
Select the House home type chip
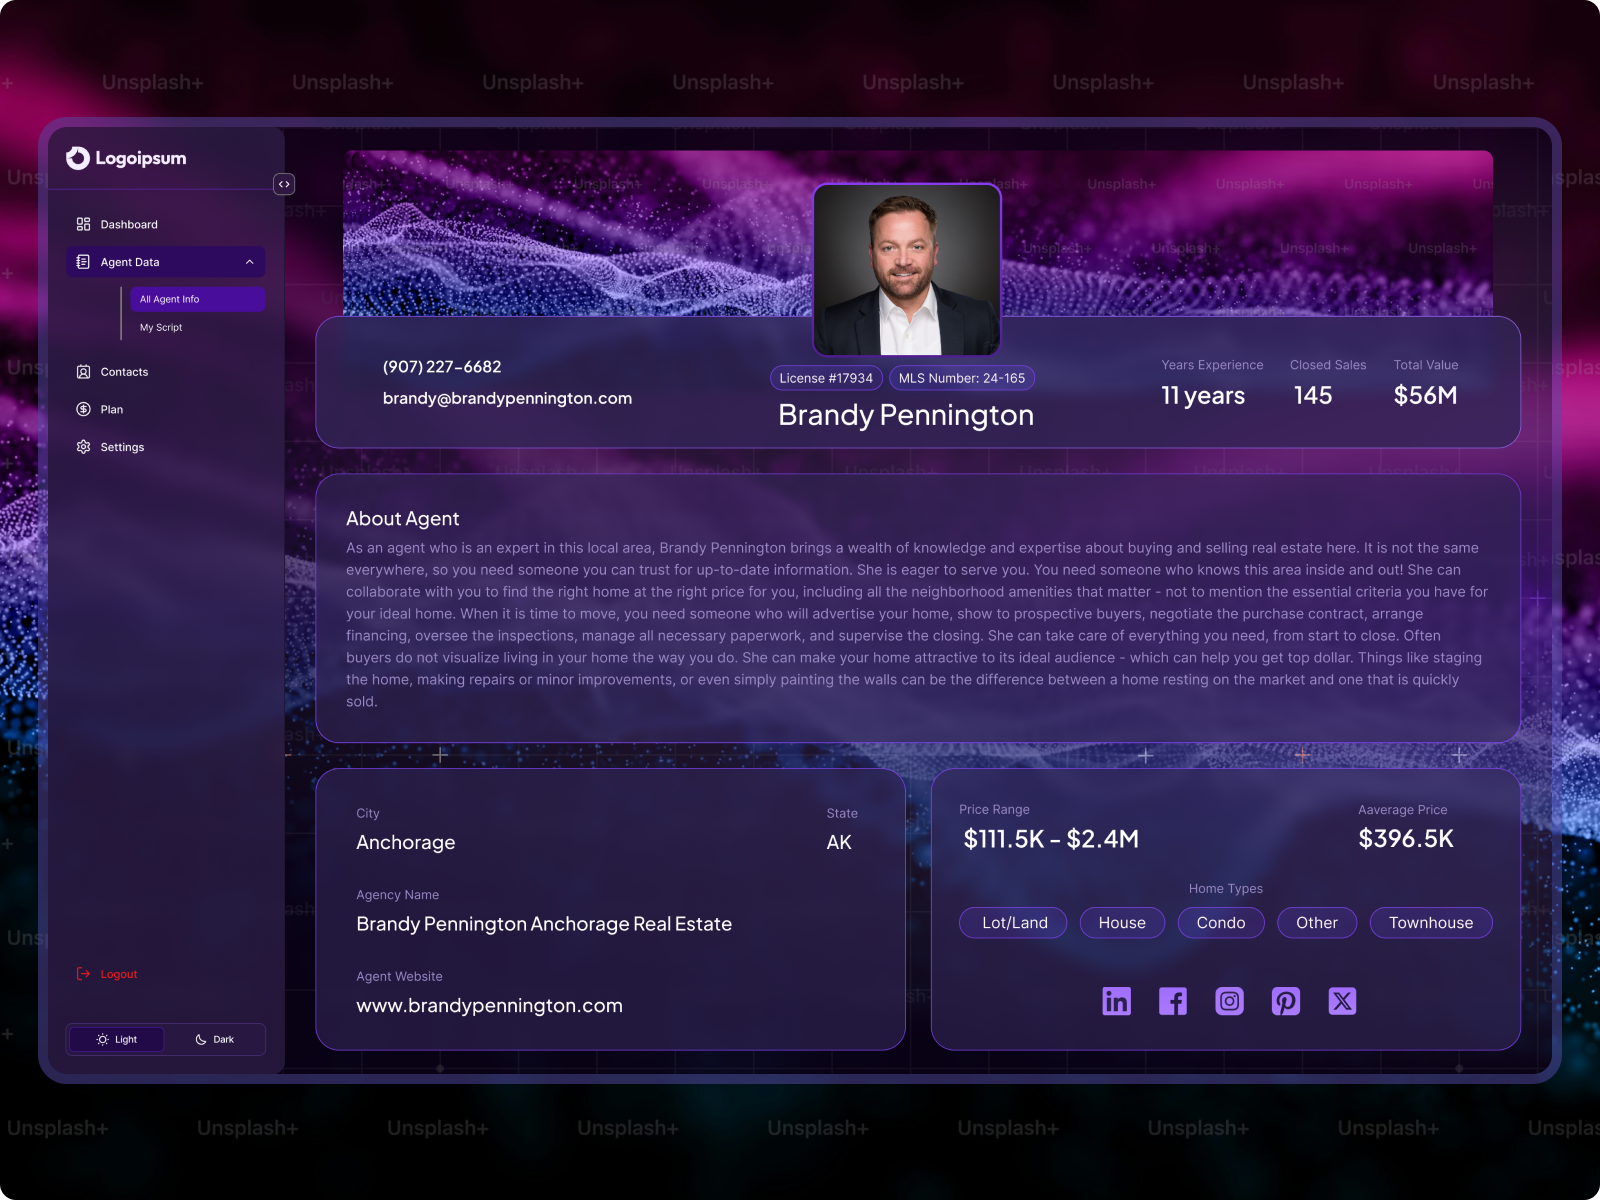[x=1122, y=923]
